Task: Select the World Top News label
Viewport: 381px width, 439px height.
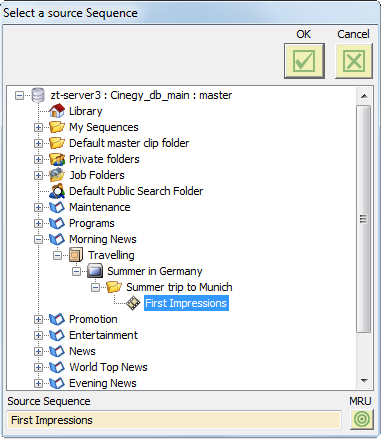Action: click(x=108, y=367)
